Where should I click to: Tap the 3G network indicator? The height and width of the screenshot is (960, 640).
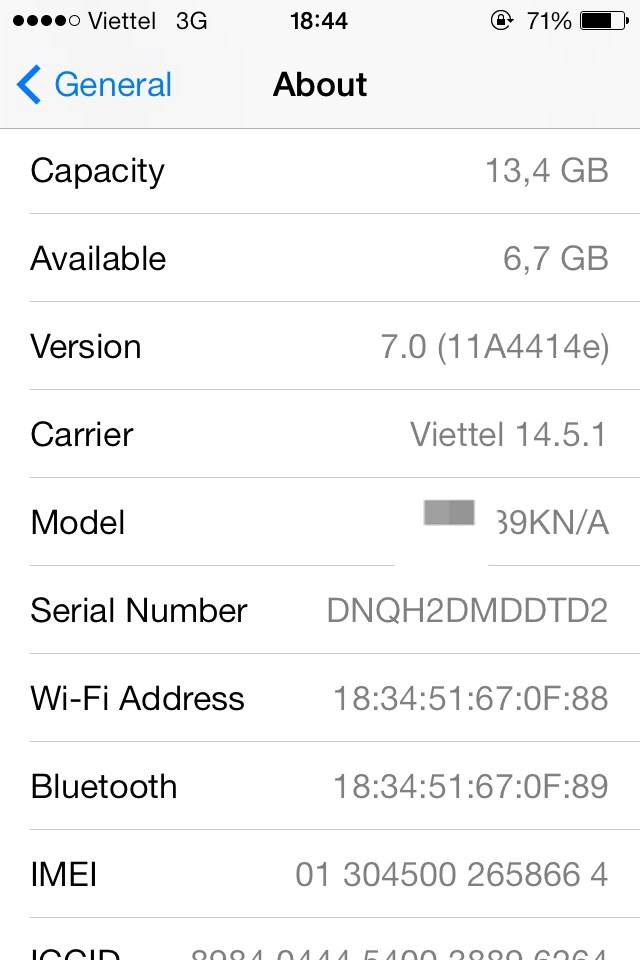coord(191,20)
